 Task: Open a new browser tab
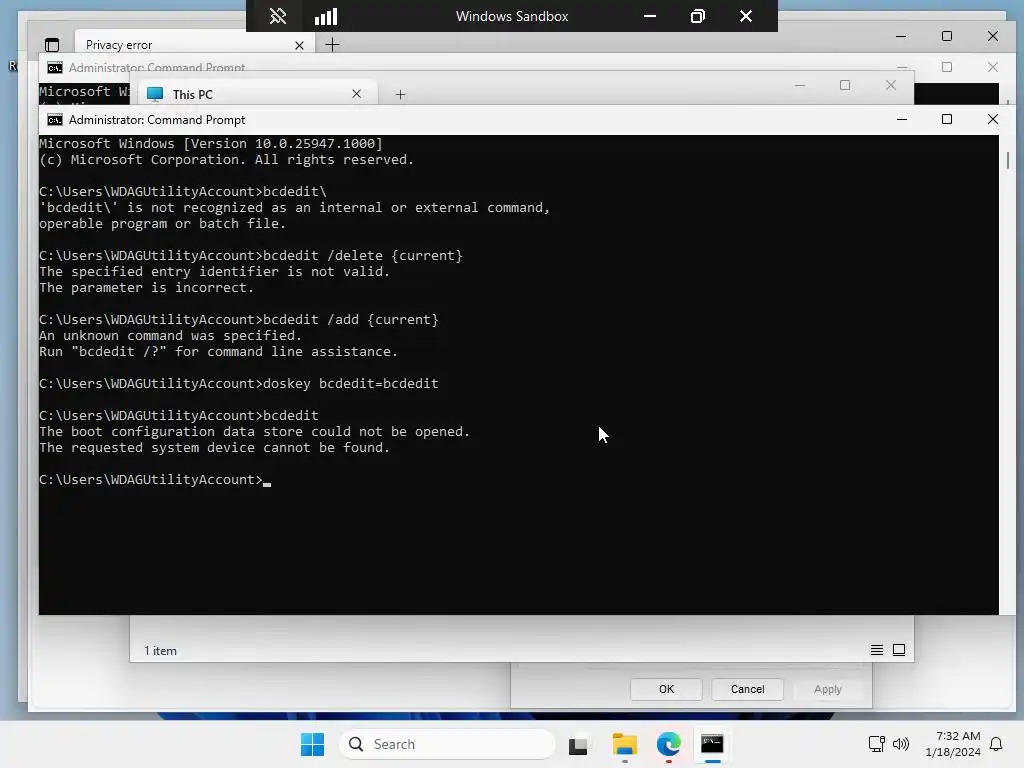coord(332,44)
